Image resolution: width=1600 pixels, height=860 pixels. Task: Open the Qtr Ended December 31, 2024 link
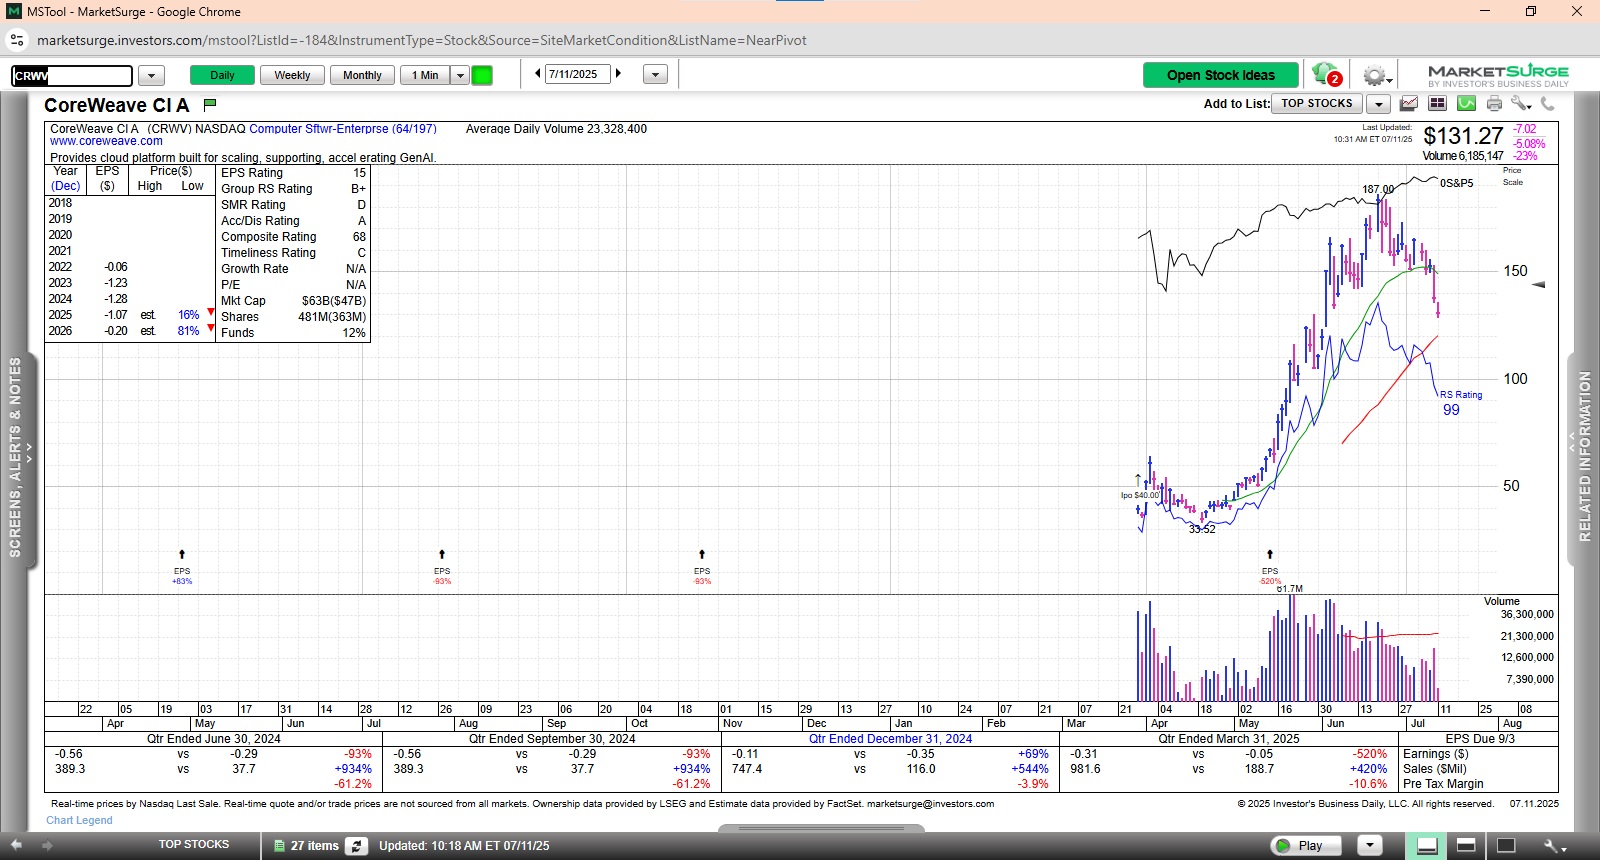coord(890,739)
